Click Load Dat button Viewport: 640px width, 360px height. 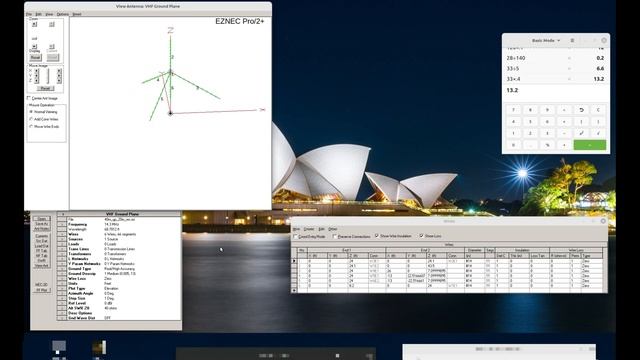pyautogui.click(x=42, y=246)
